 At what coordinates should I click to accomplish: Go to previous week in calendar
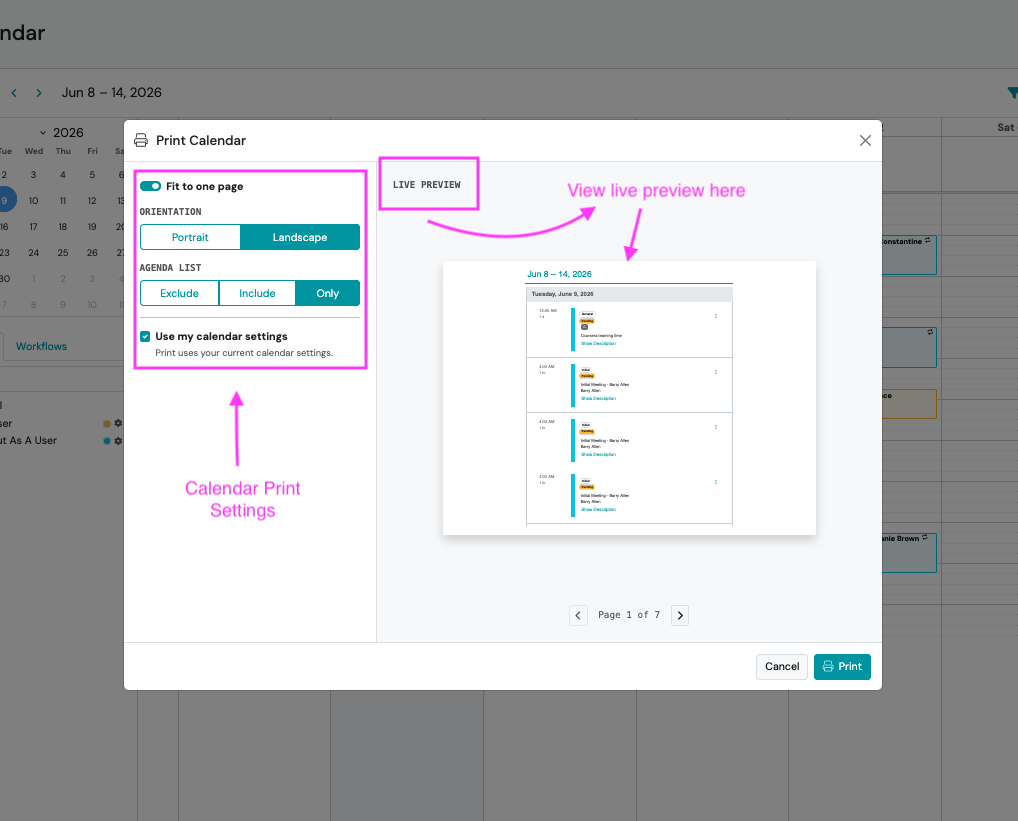(14, 93)
